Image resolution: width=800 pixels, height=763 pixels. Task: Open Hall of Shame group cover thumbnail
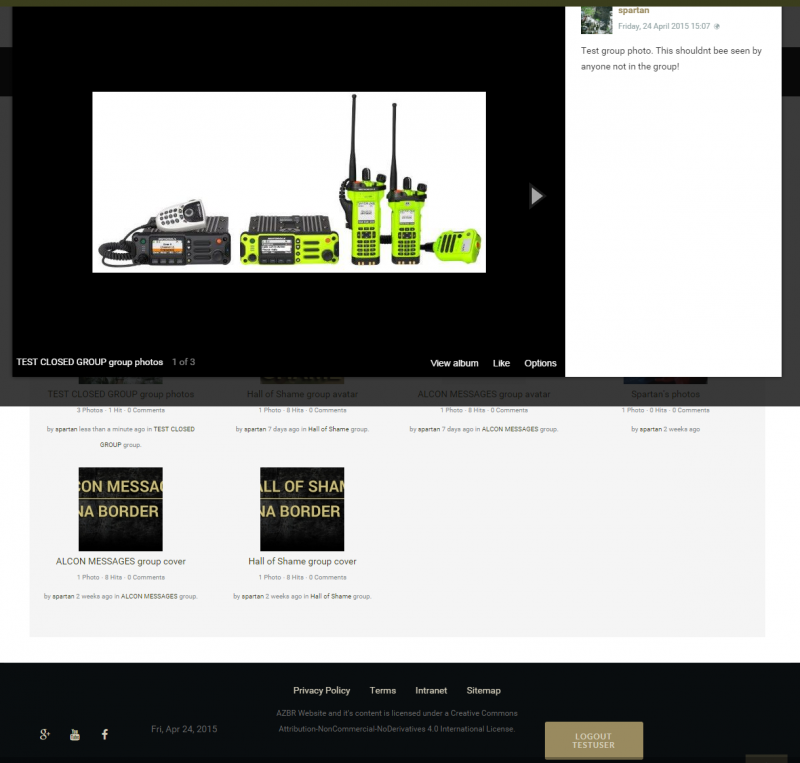[x=302, y=509]
